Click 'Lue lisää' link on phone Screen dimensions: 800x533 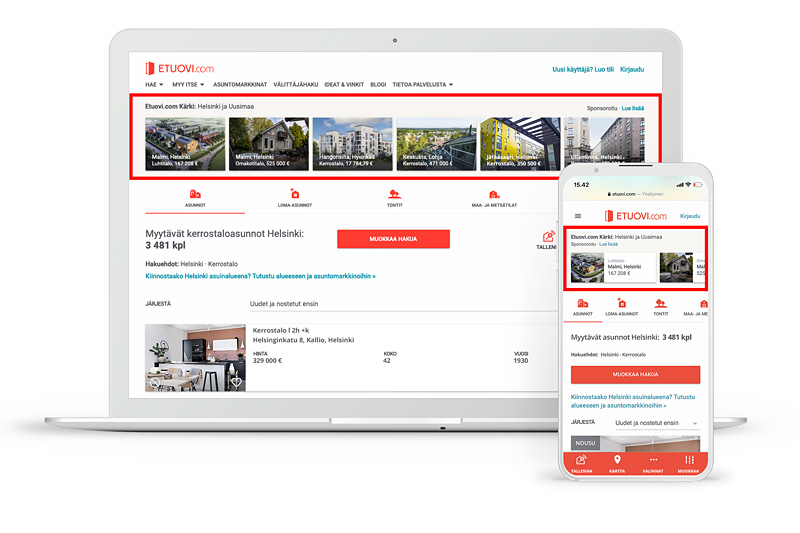coord(608,244)
